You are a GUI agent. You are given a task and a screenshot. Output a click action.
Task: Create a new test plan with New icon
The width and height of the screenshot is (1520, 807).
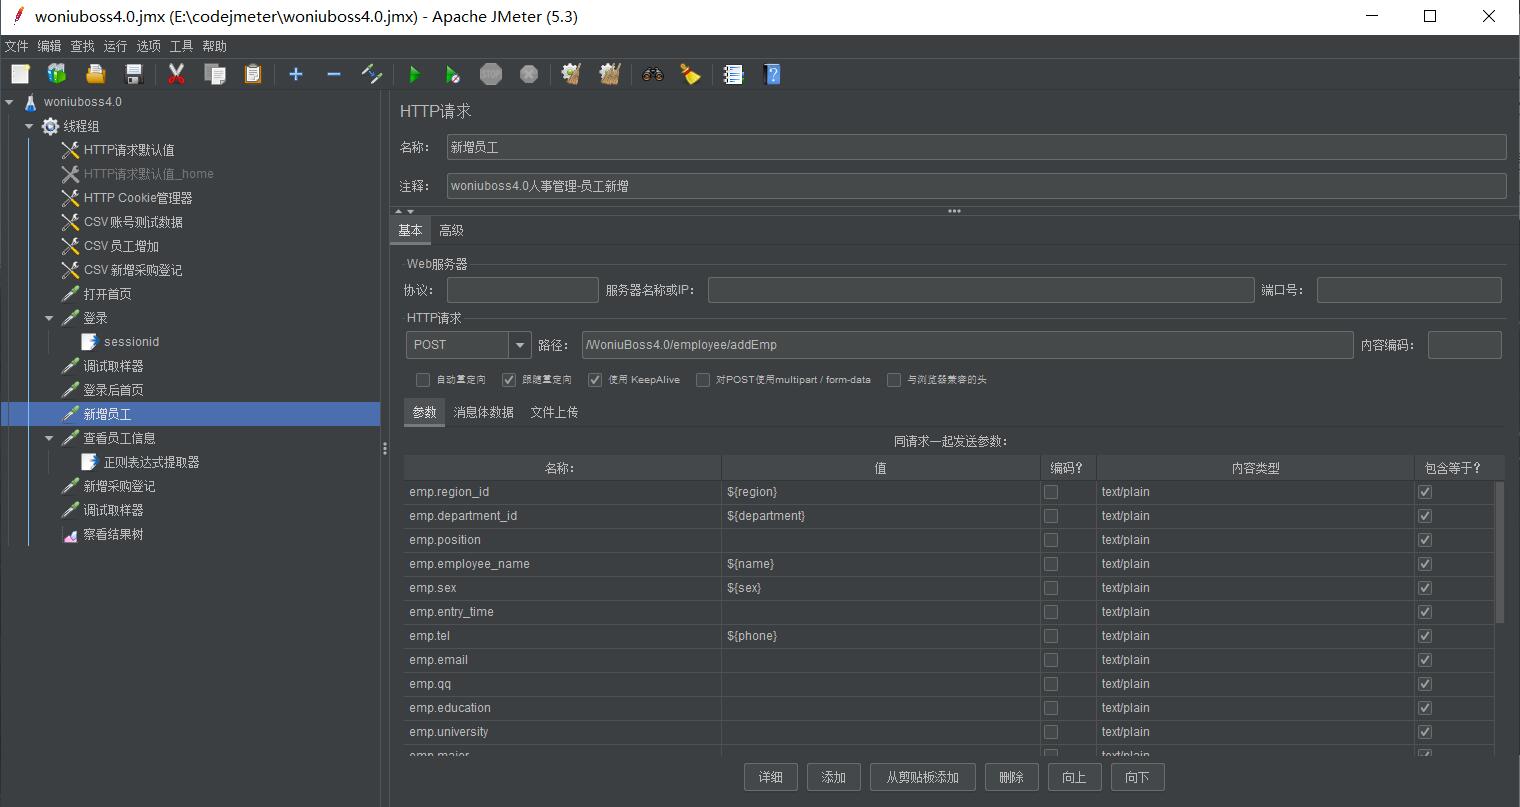tap(21, 74)
